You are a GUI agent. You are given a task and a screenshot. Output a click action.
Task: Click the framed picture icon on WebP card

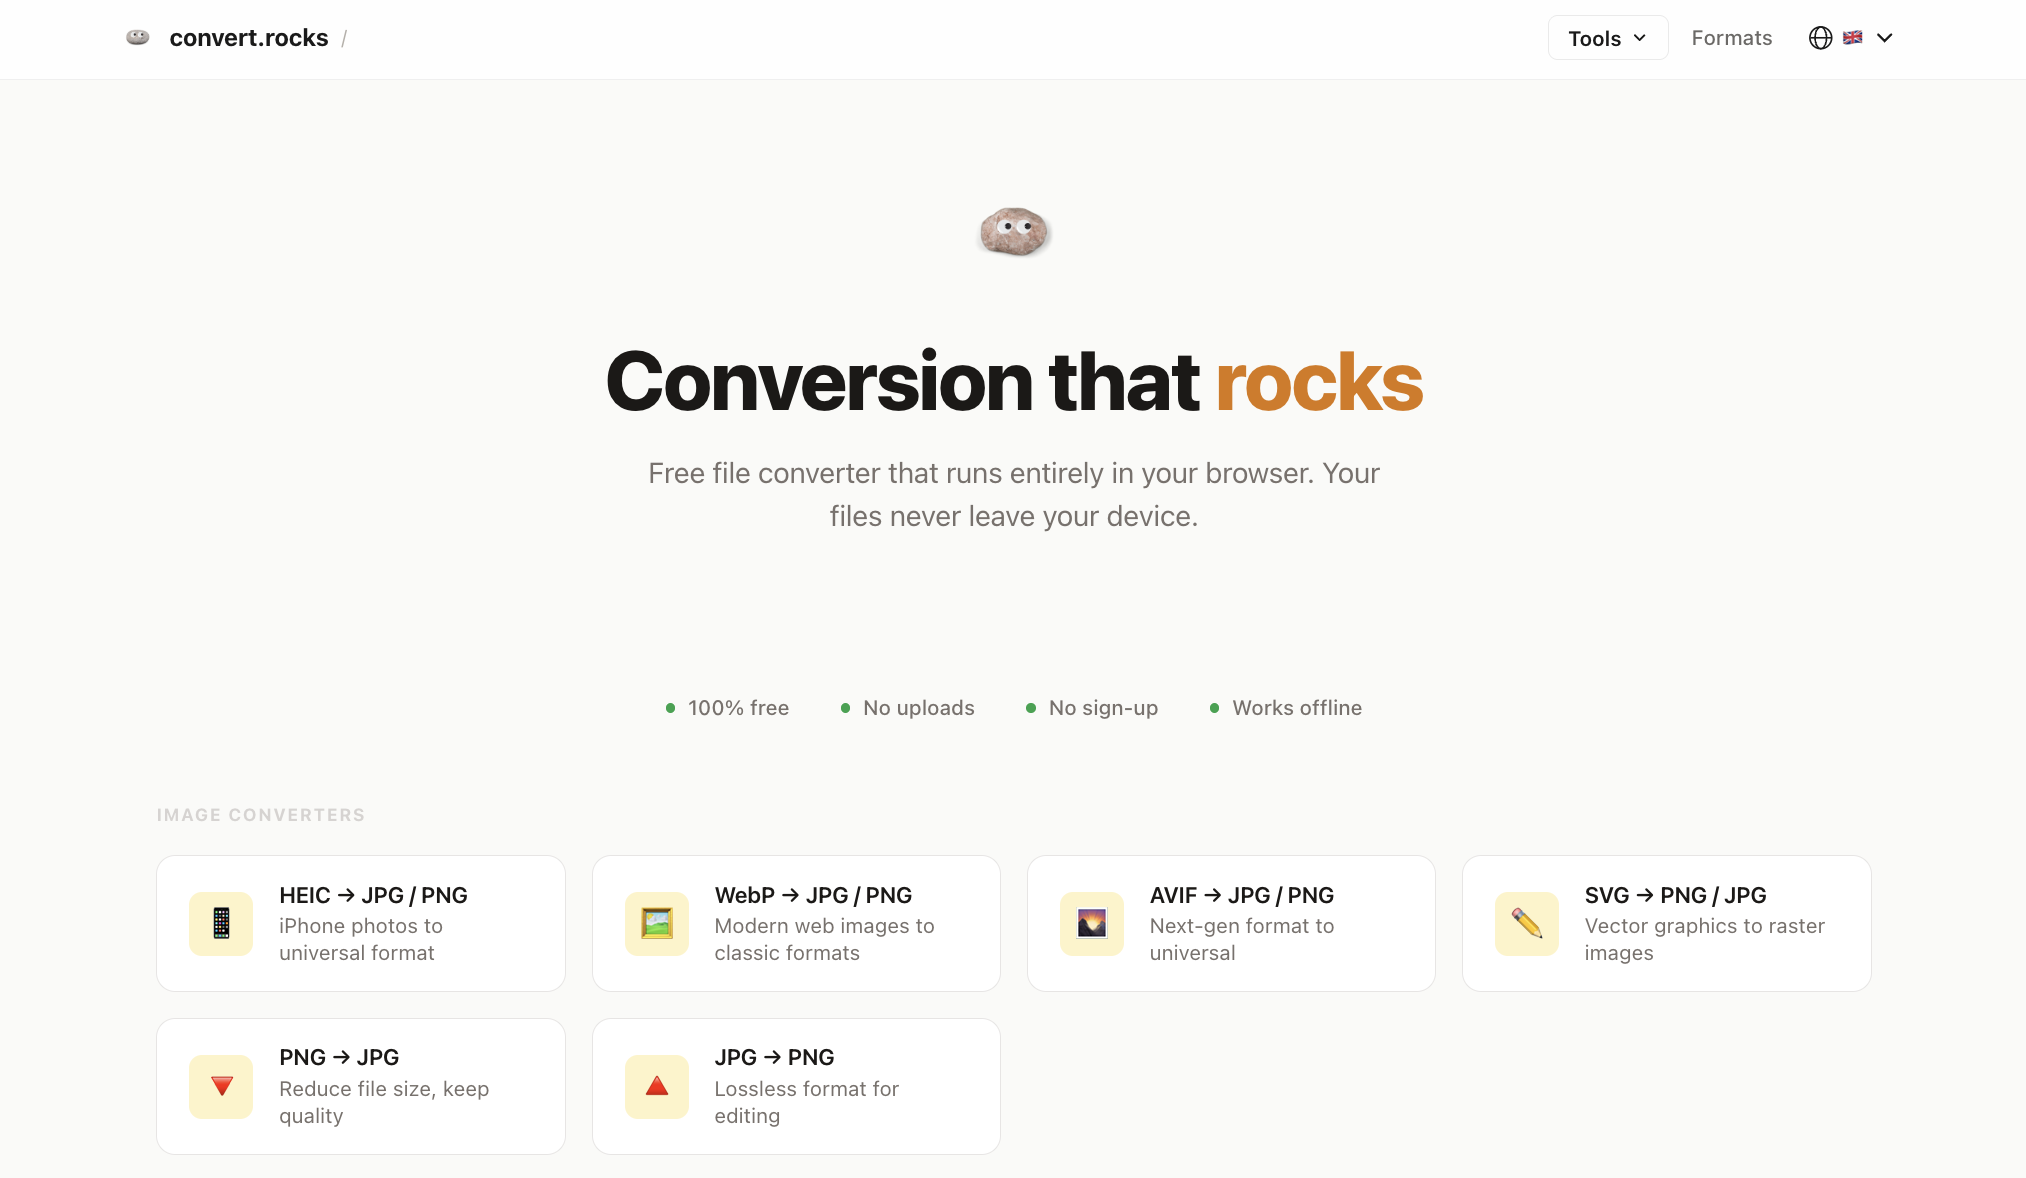656,923
